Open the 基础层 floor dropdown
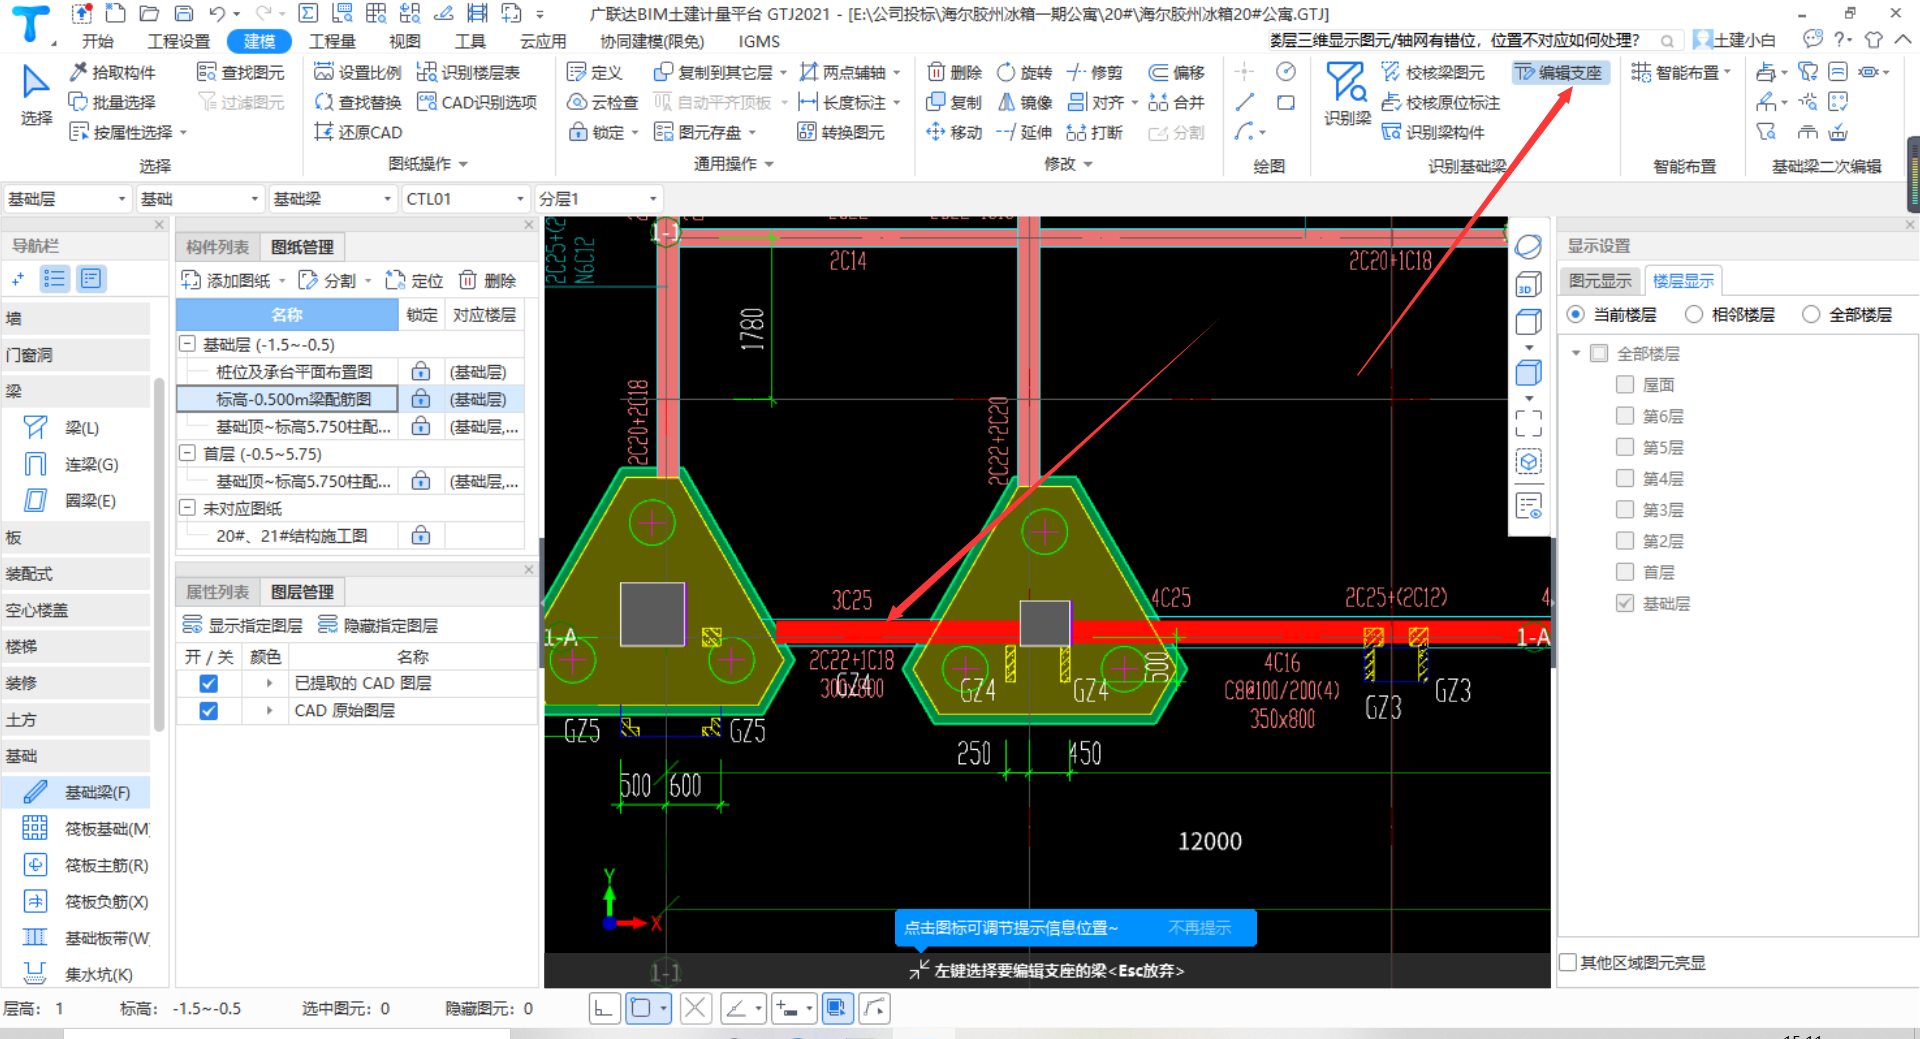Viewport: 1920px width, 1039px height. (x=67, y=199)
